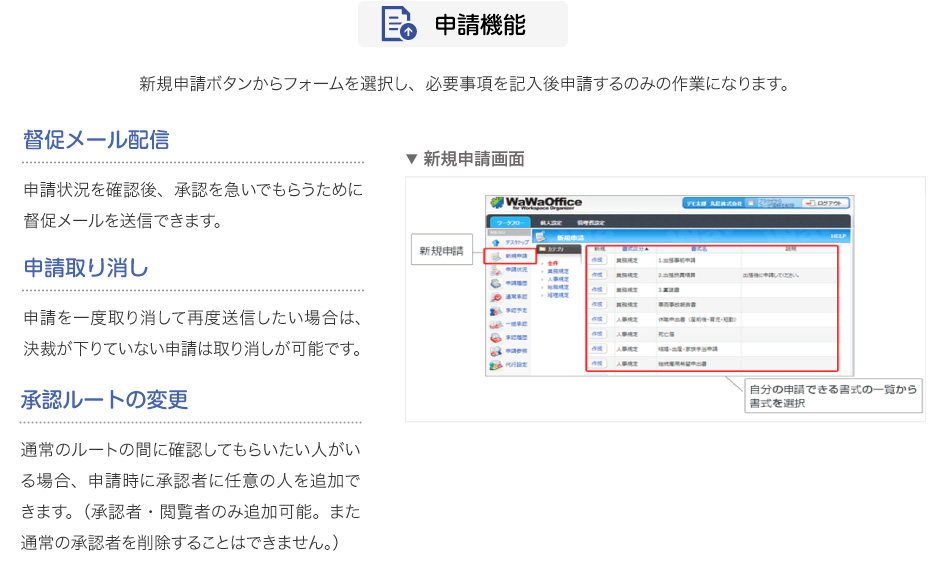Click the 一括承認 sidebar icon
Viewport: 931px width, 580px height.
click(x=496, y=325)
